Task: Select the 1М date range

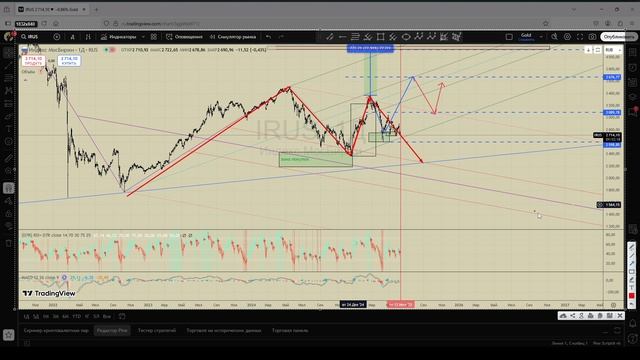Action: 46,316
